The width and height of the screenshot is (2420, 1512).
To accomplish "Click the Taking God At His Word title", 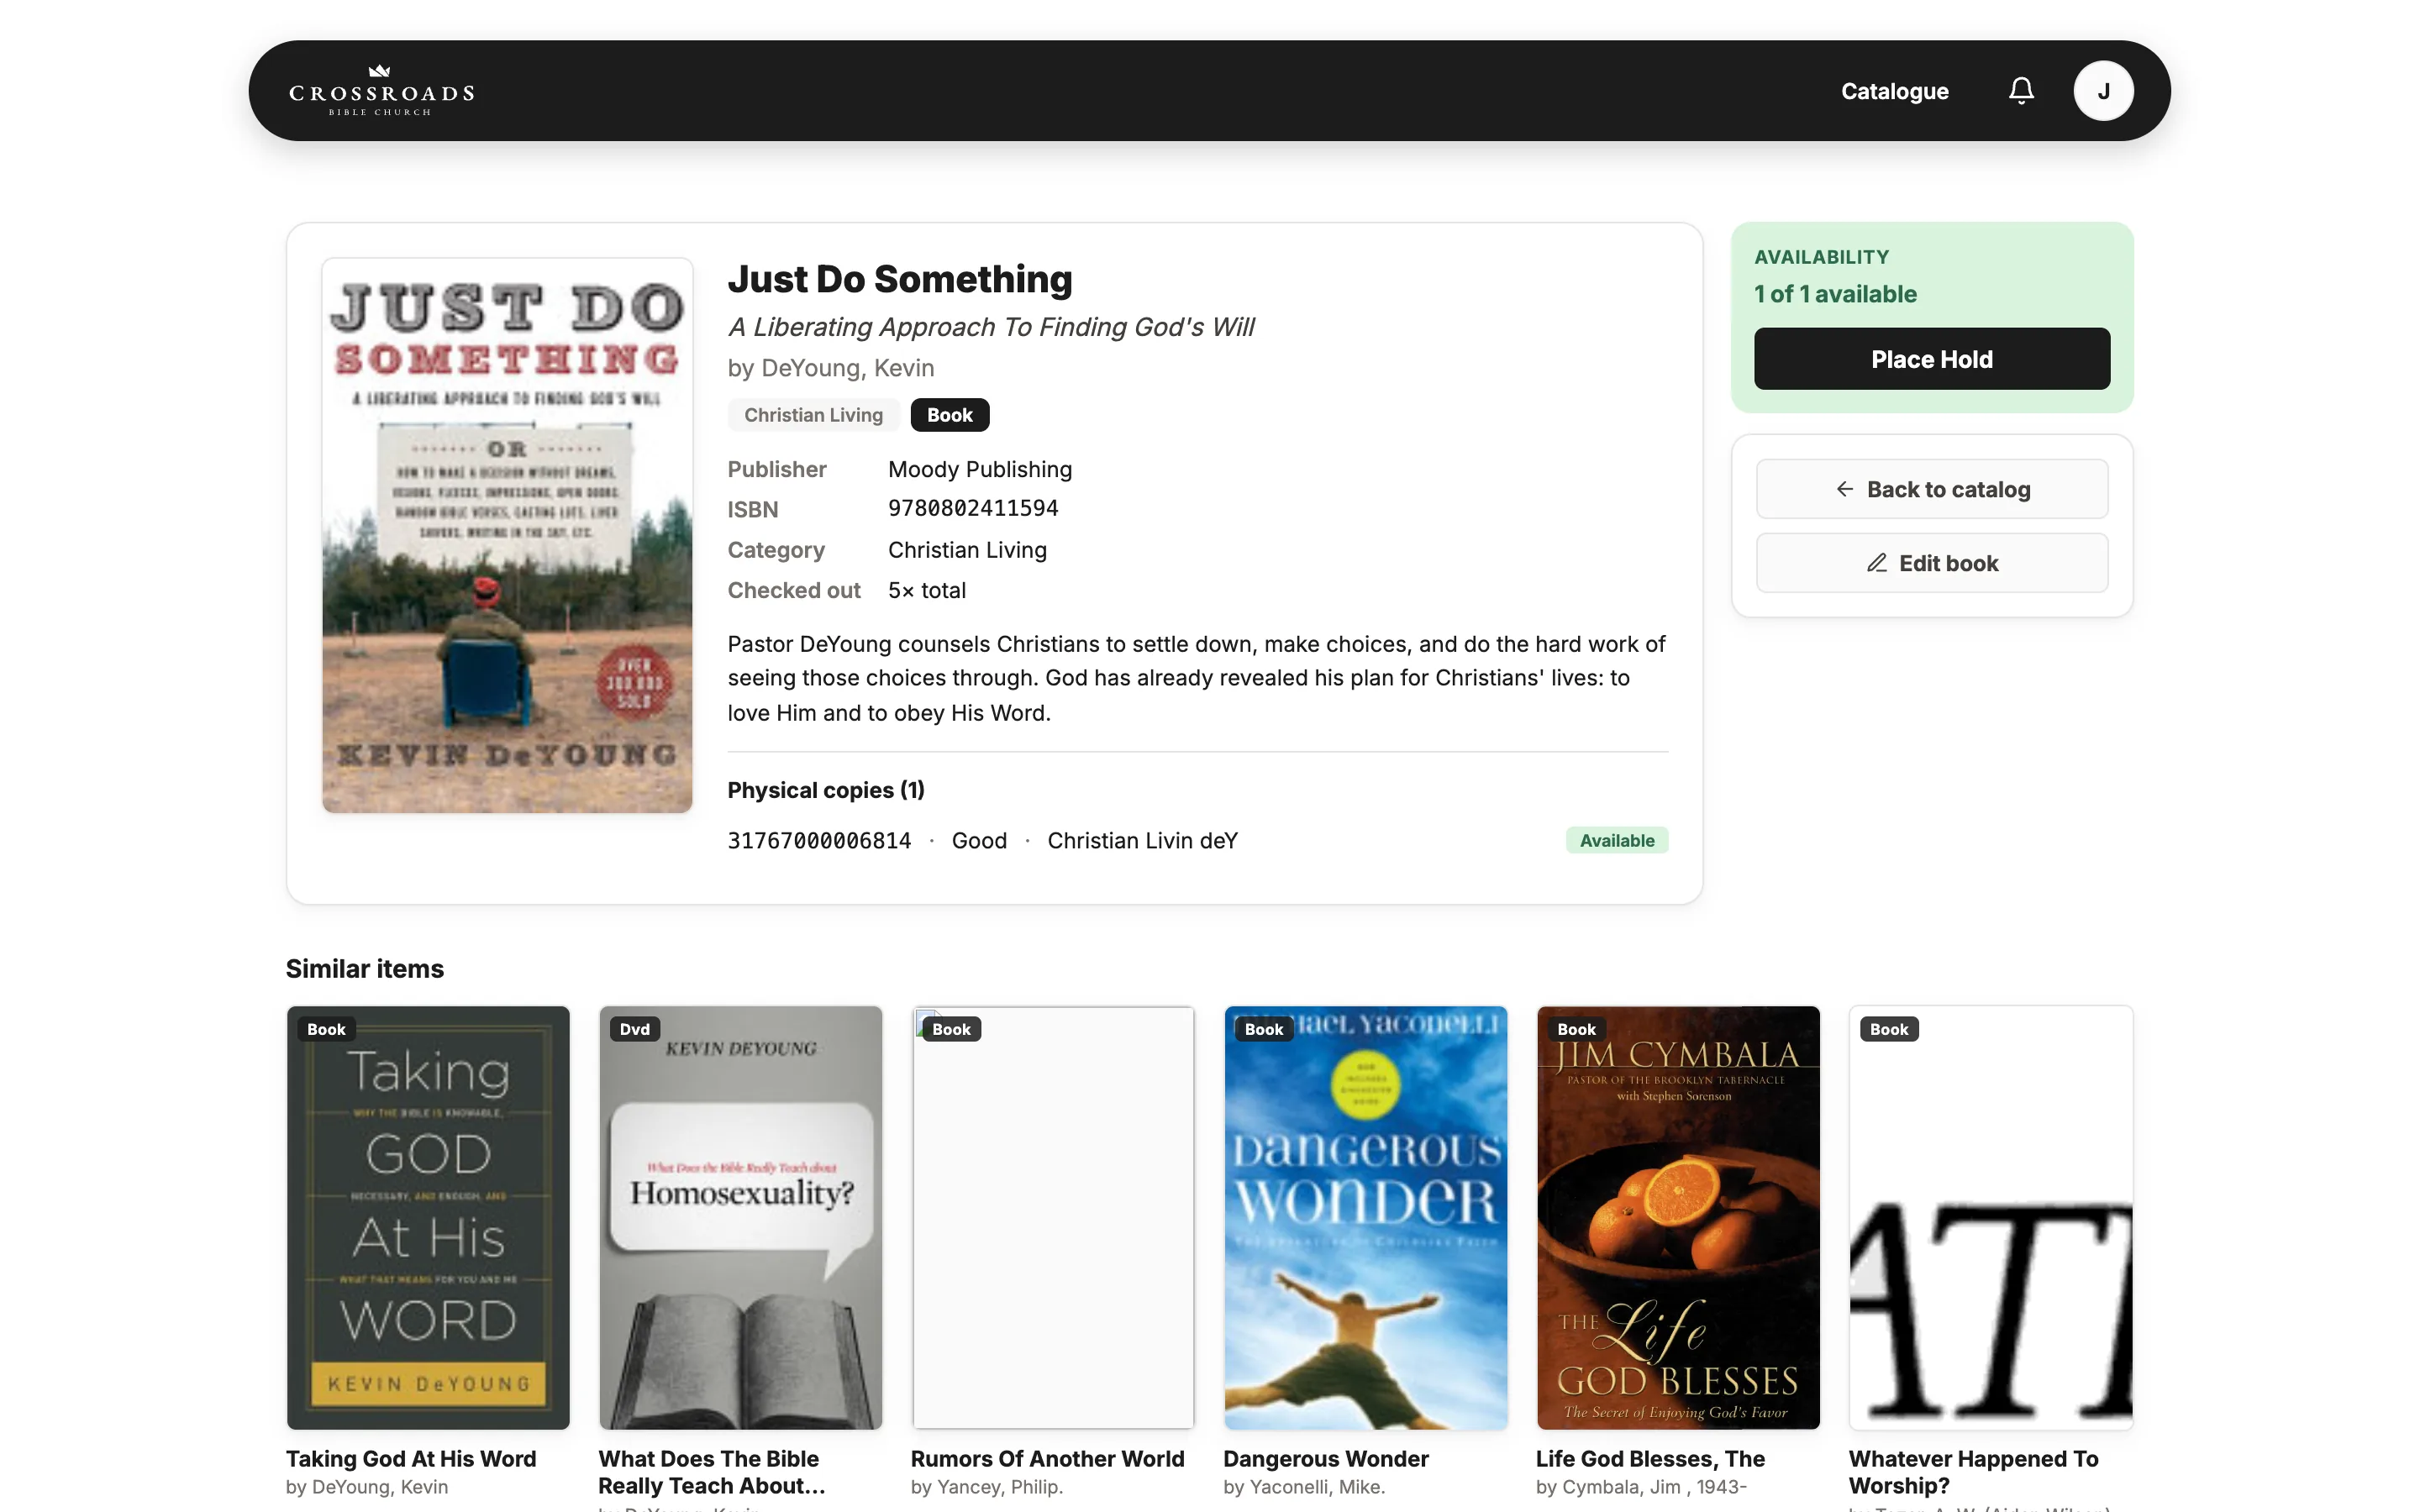I will coord(411,1459).
